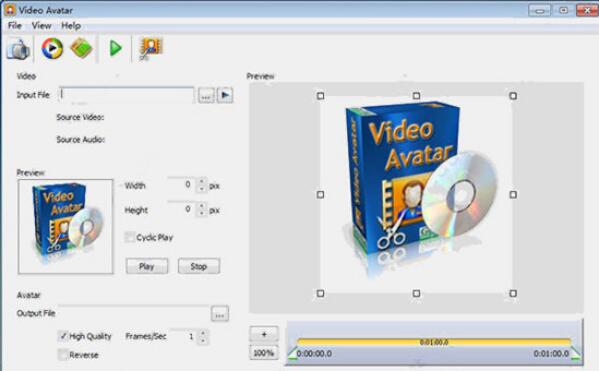Maximize the Video Avatar window

tap(563, 10)
